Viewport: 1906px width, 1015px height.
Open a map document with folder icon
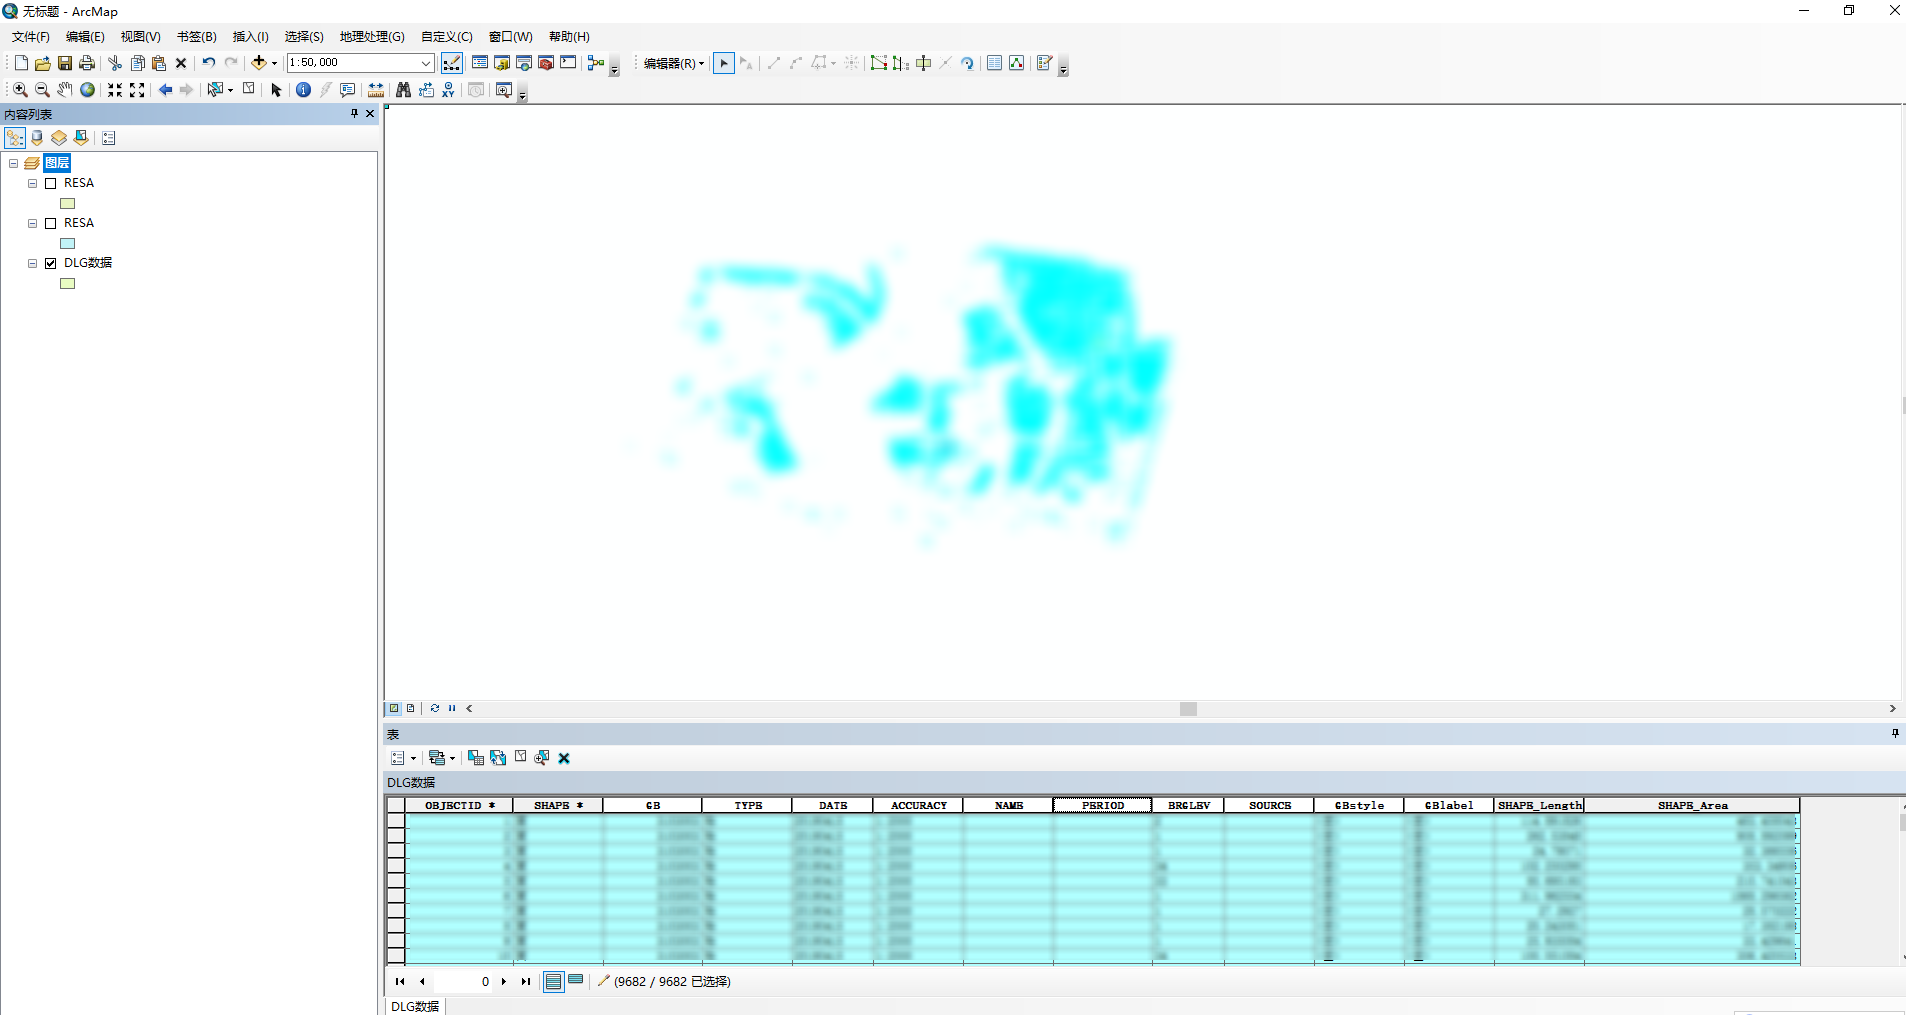(x=43, y=63)
